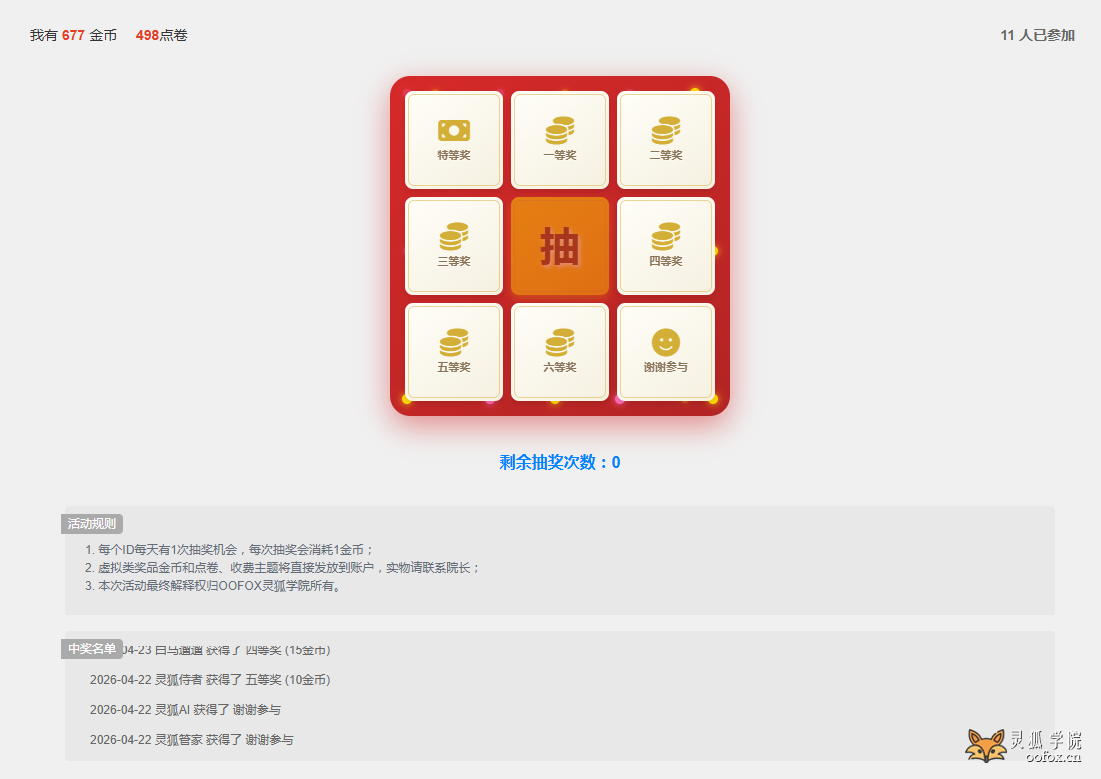1101x779 pixels.
Task: Click the 灵狐学院 fox logo
Action: coord(1023,745)
